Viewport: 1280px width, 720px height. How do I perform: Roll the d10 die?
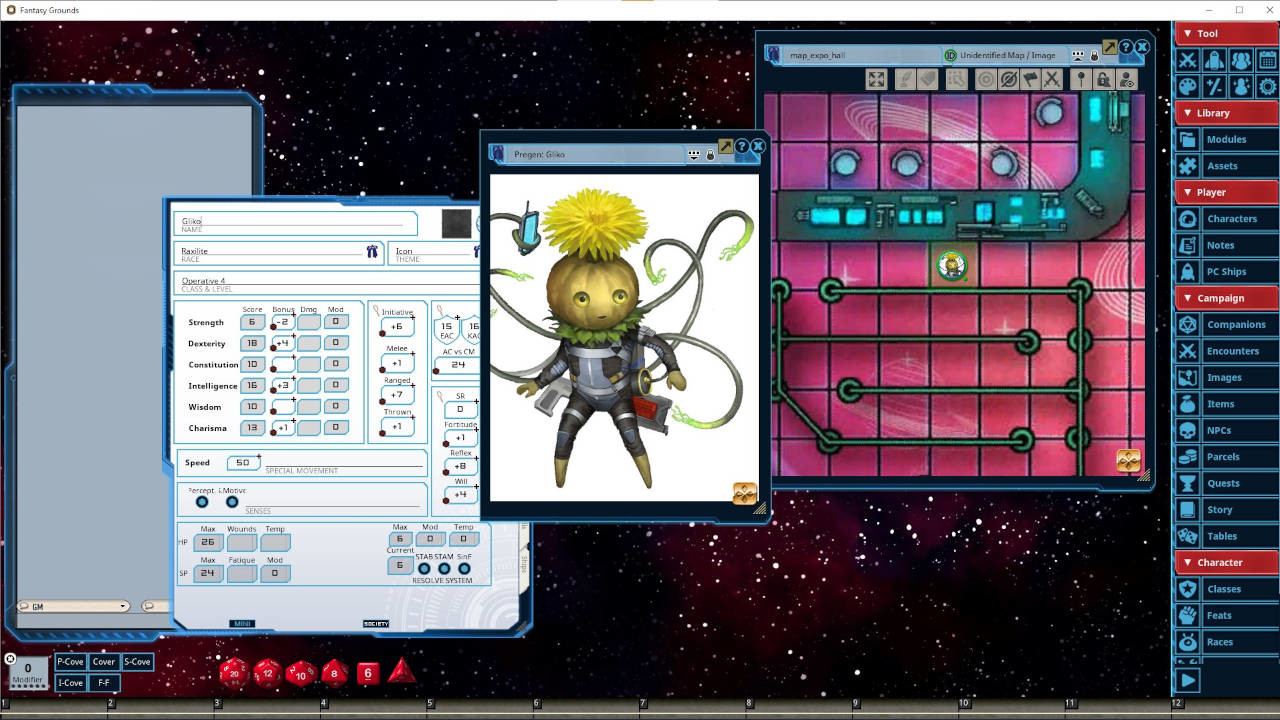pos(301,673)
